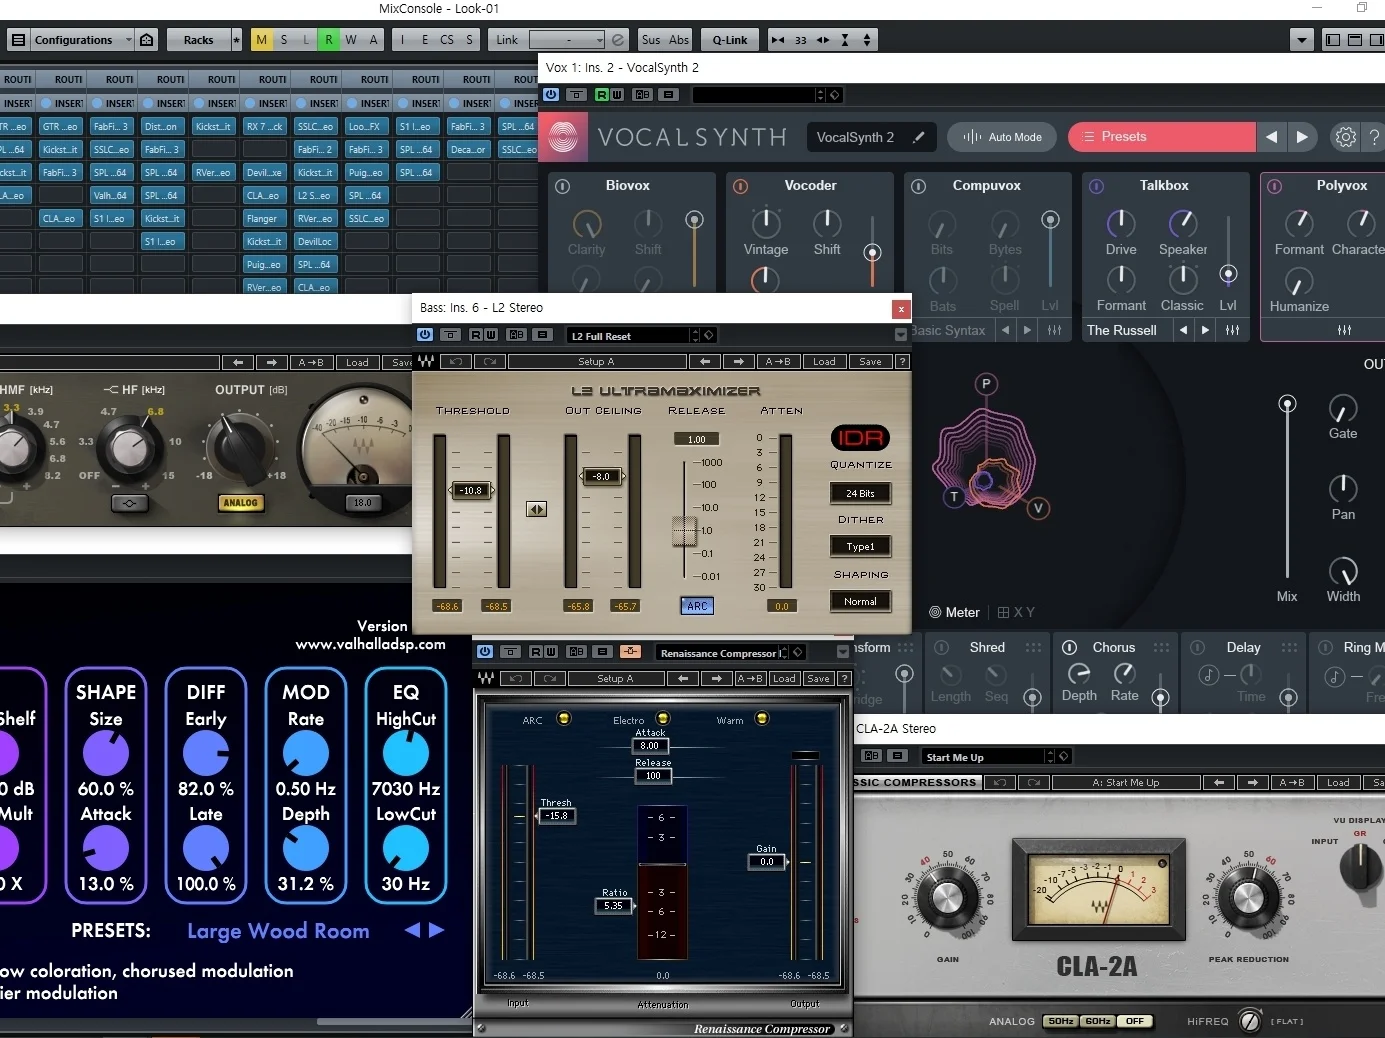
Task: Click Renaissance Compressor sidechain orange icon
Action: point(630,652)
